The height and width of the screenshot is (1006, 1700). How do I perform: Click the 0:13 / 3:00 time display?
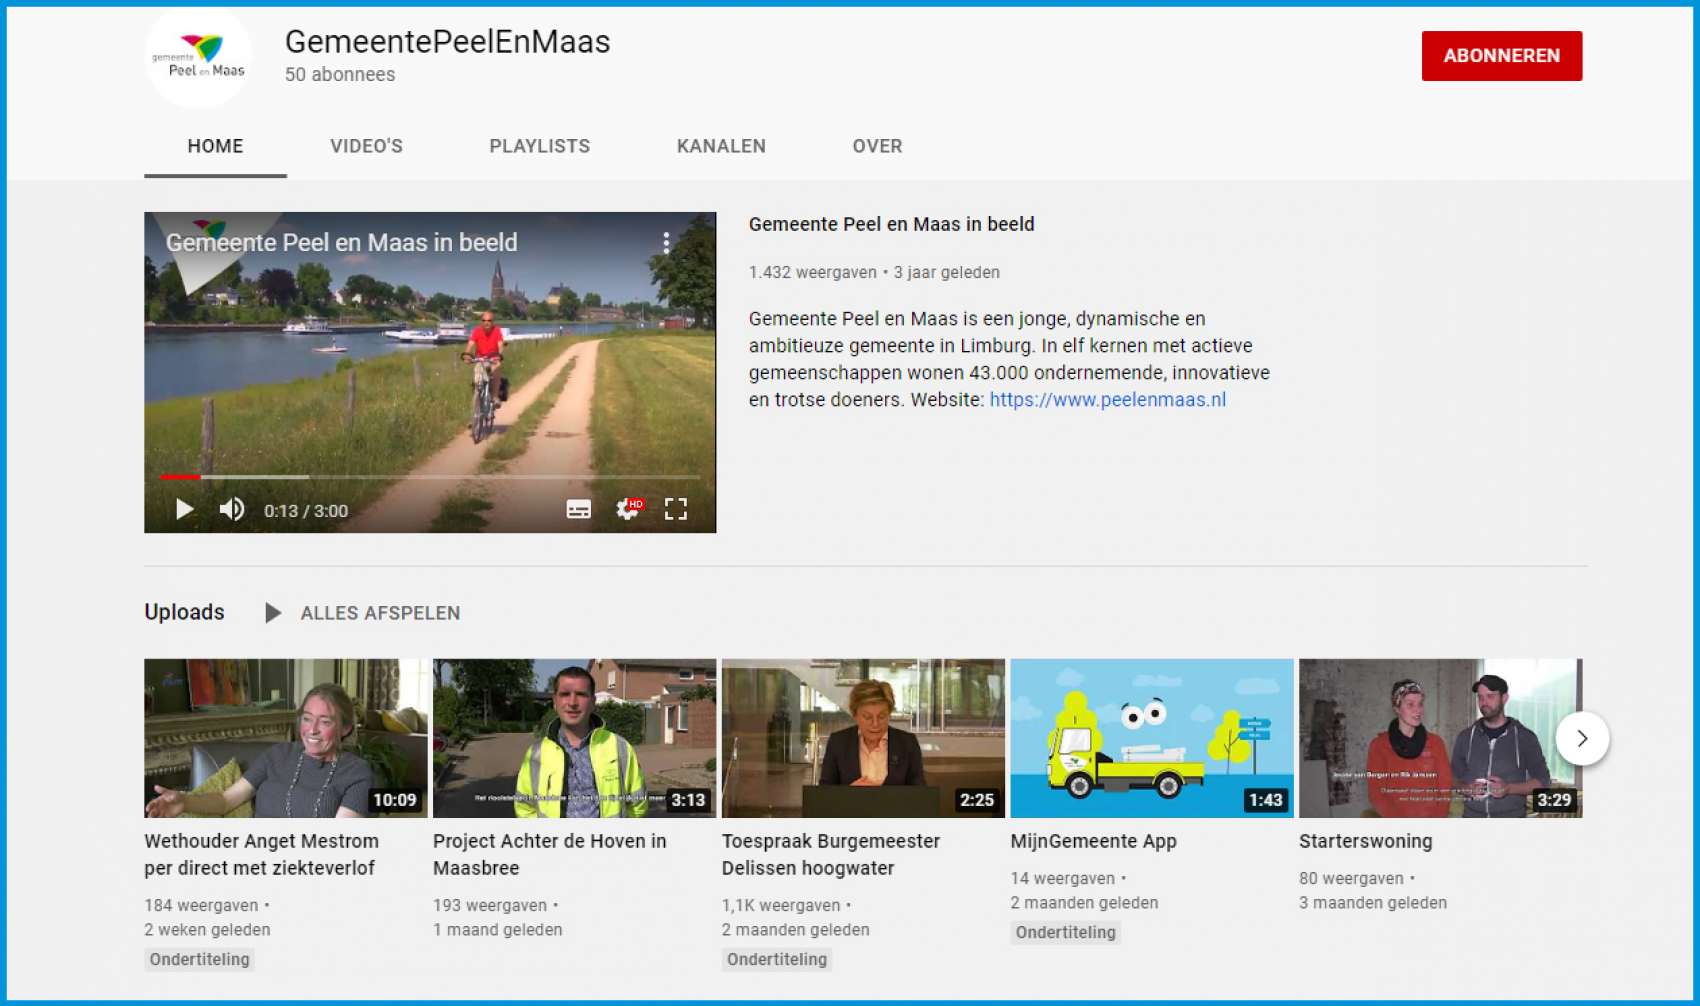click(x=306, y=511)
